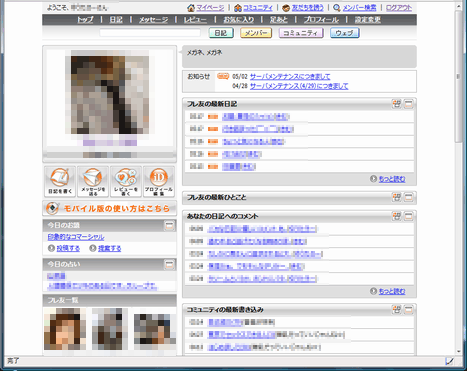467x371 pixels.
Task: Open 設定変更 in the navigation bar
Action: coord(368,20)
